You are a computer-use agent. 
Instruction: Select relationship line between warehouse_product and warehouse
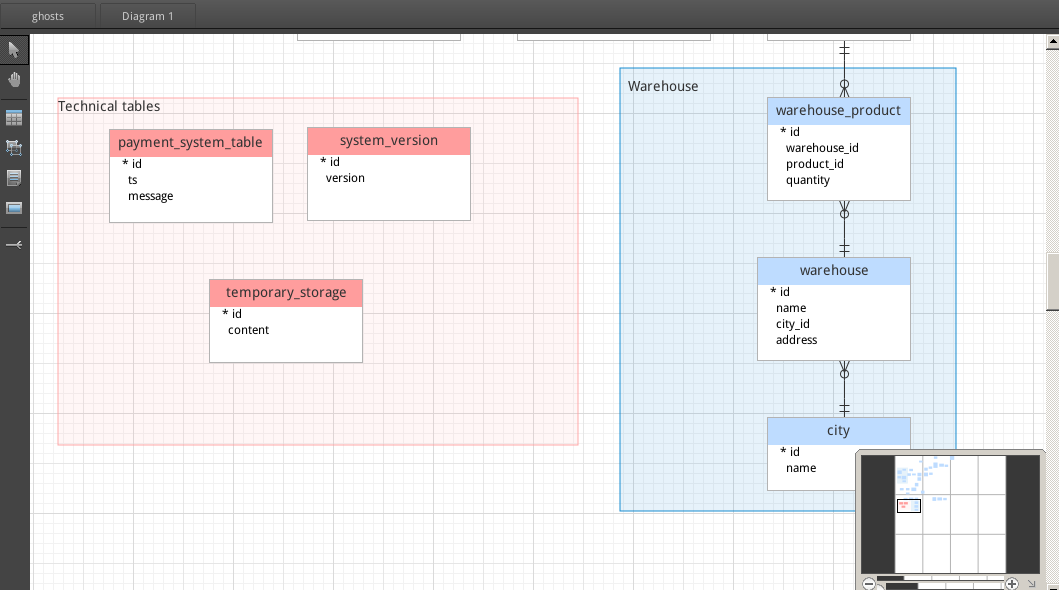pyautogui.click(x=844, y=230)
